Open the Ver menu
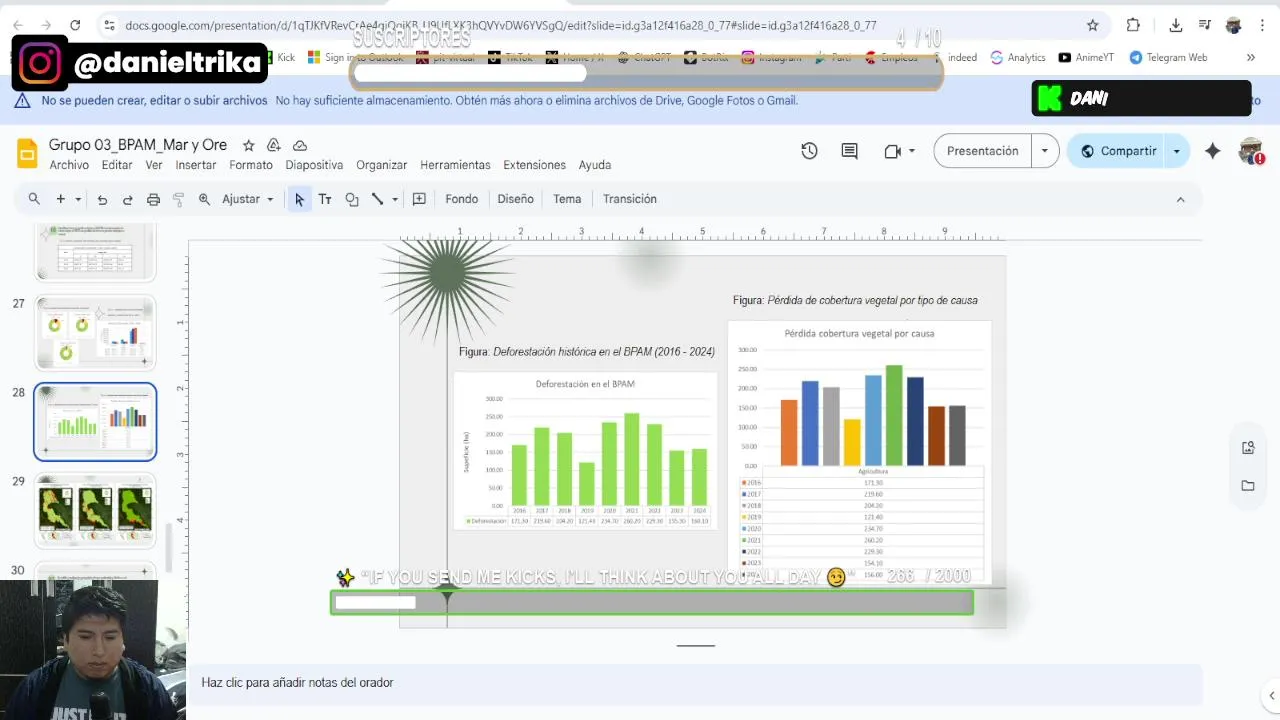1280x720 pixels. (x=154, y=165)
